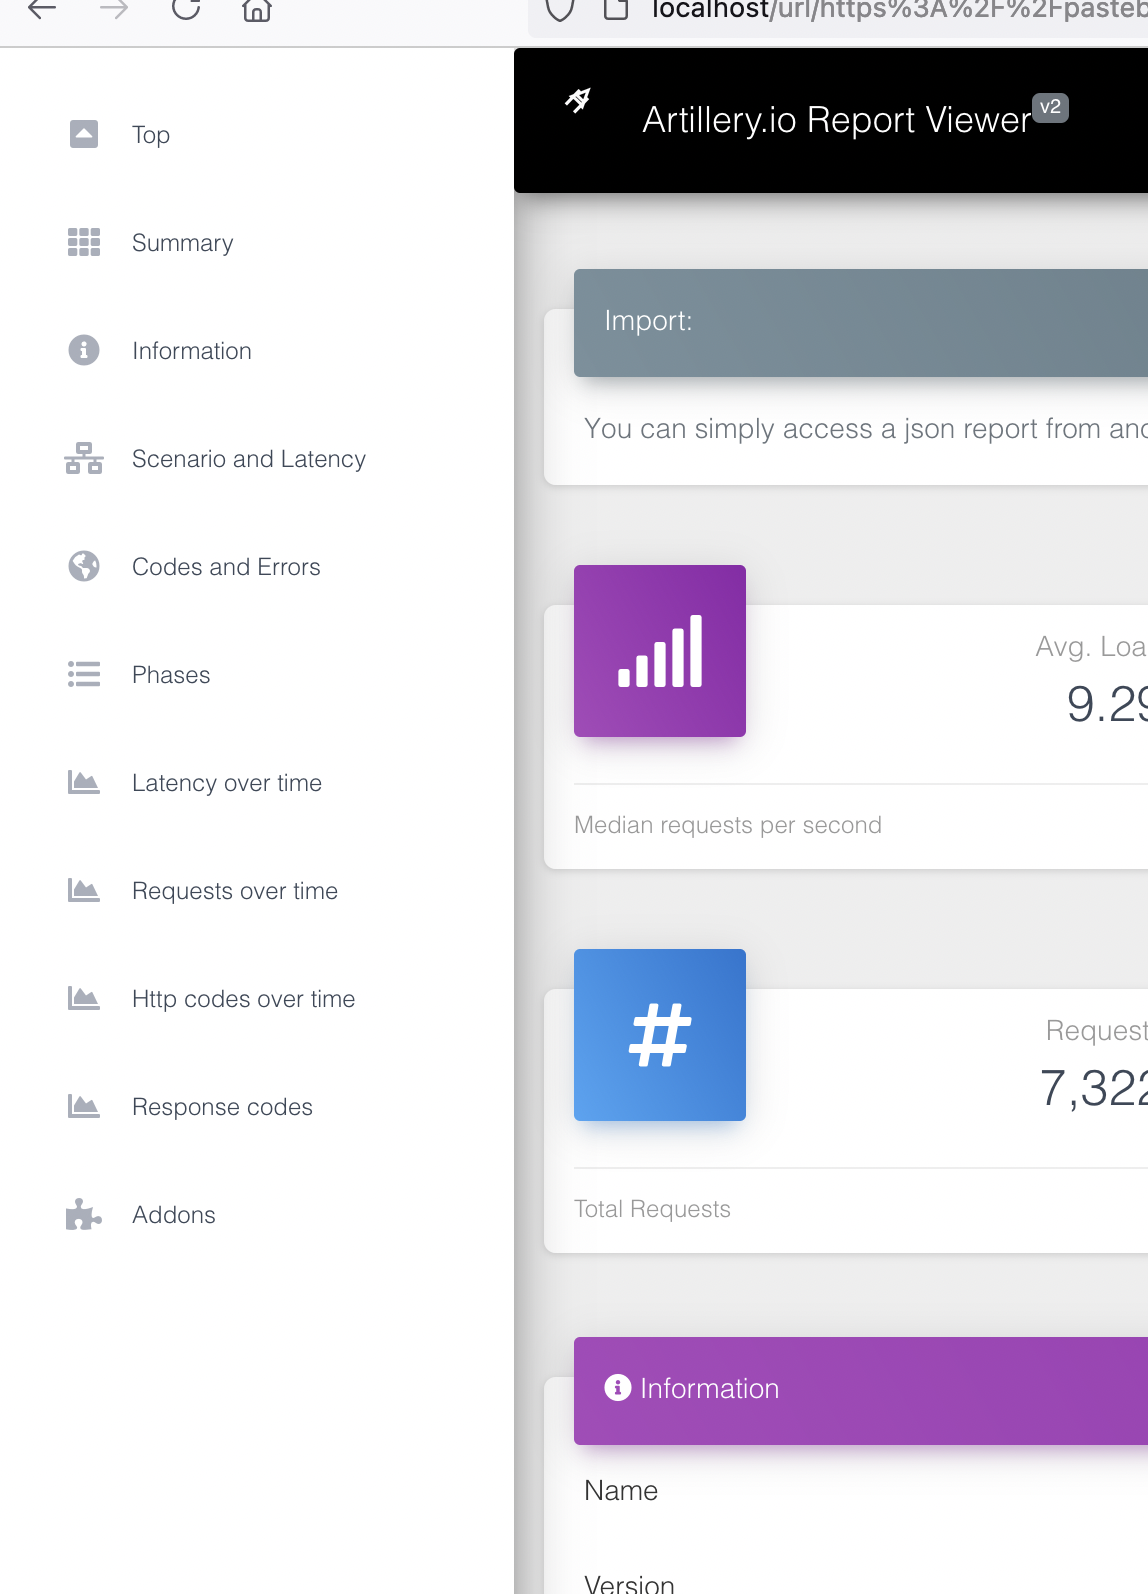The width and height of the screenshot is (1148, 1594).
Task: Click the v2 version badge
Action: 1050,107
